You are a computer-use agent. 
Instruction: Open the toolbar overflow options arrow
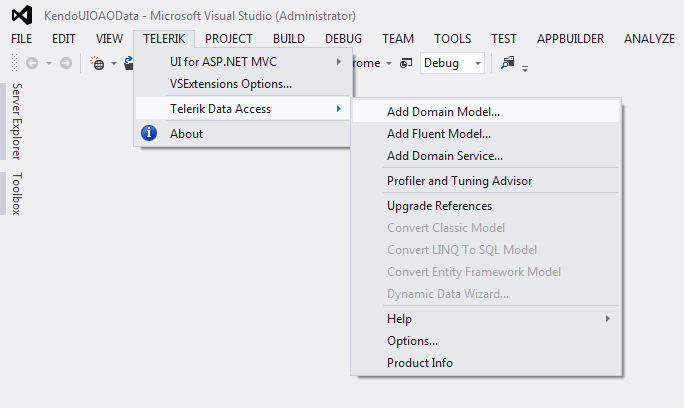[525, 68]
